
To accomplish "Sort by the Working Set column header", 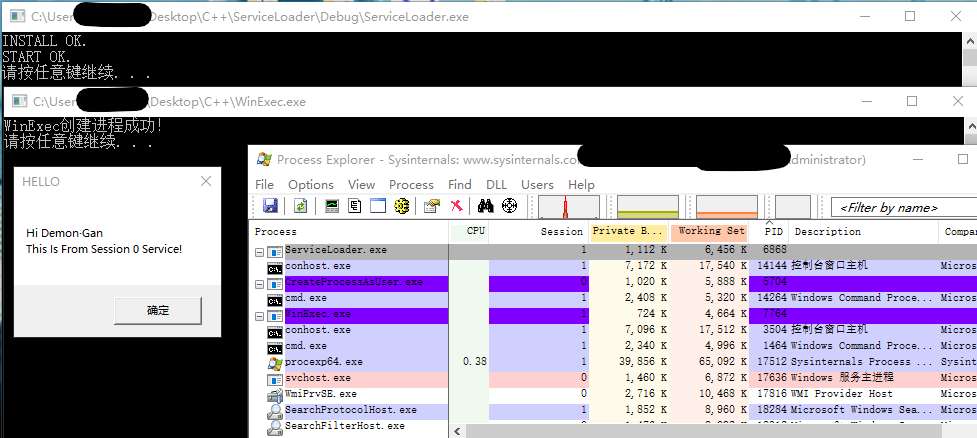I will 712,231.
